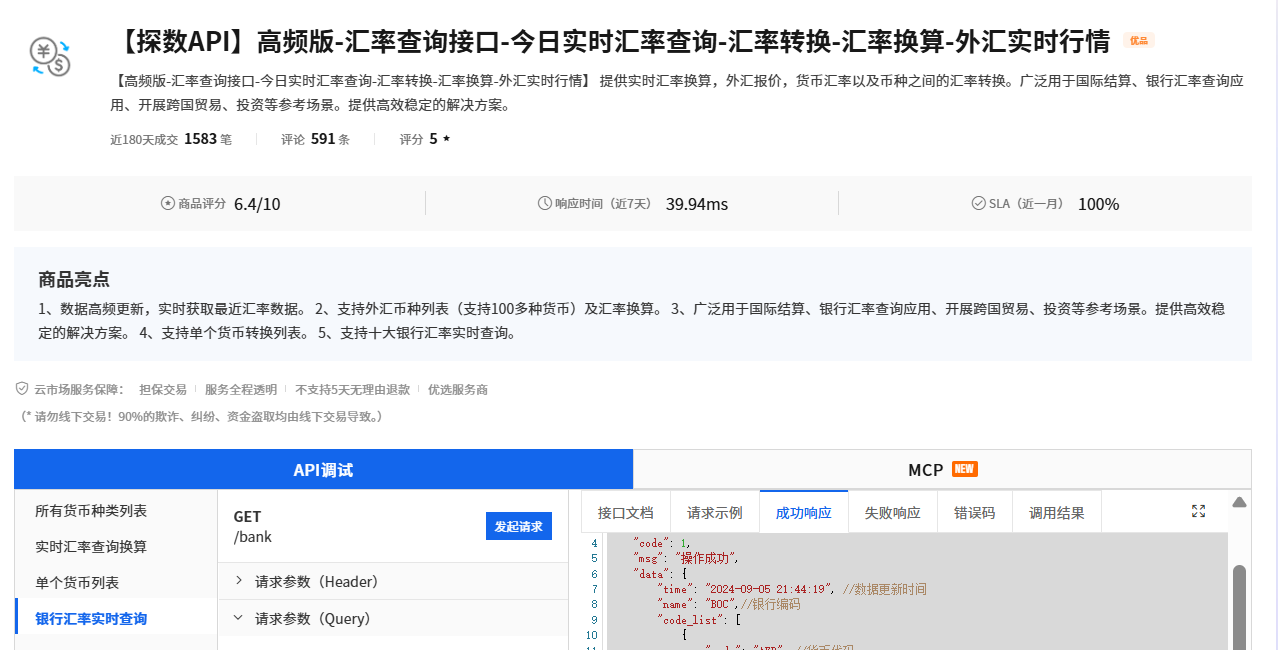The image size is (1278, 650).
Task: Click the 担保交易 guarantee link
Action: [x=163, y=389]
